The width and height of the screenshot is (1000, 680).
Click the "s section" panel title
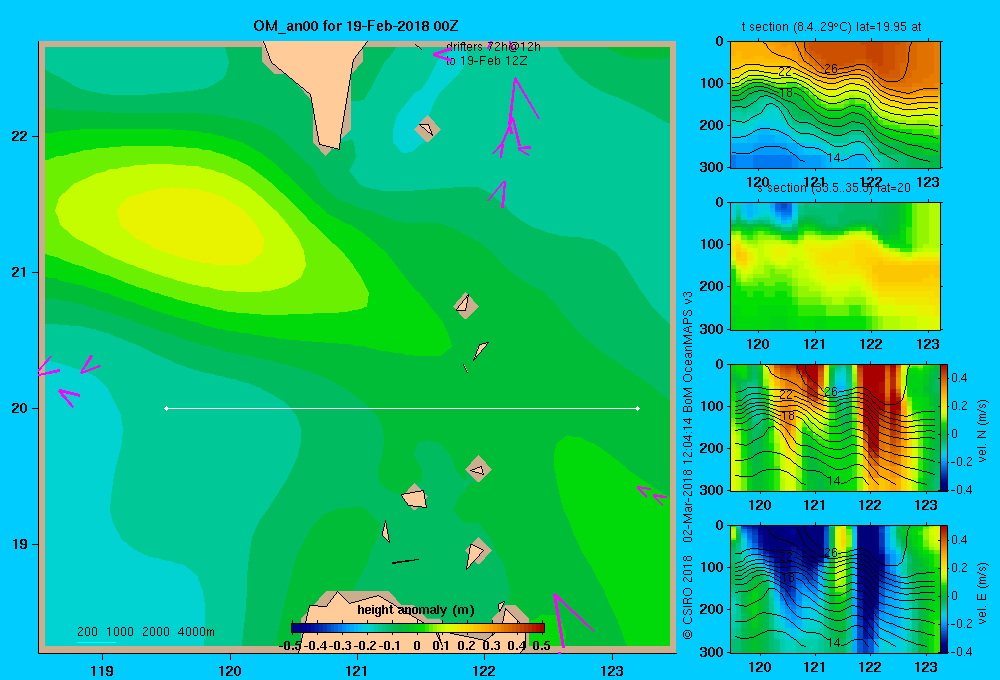click(x=833, y=188)
